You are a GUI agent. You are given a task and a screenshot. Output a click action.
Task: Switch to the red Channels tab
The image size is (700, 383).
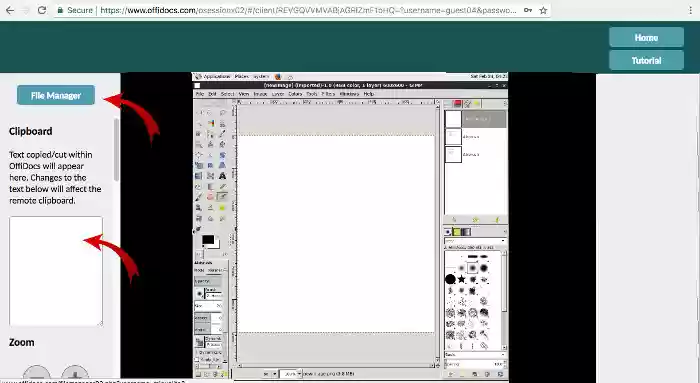458,104
